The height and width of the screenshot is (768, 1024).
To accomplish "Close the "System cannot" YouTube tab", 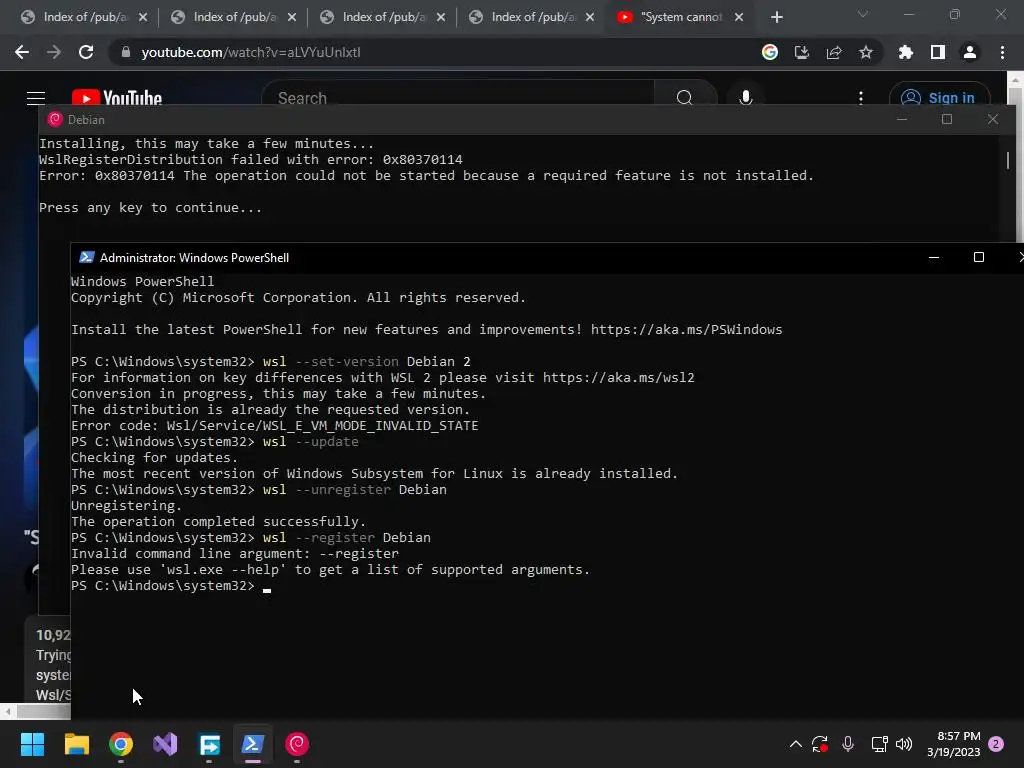I will coord(739,17).
